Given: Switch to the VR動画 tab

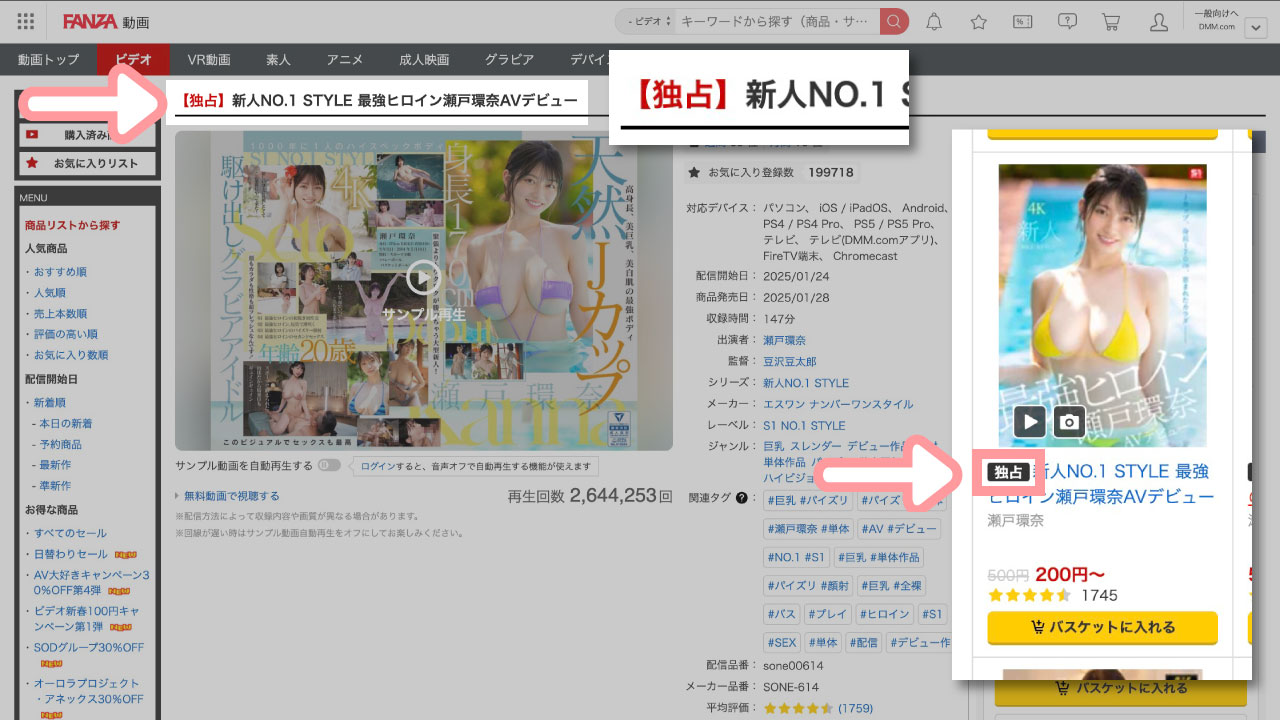Looking at the screenshot, I should coord(208,59).
